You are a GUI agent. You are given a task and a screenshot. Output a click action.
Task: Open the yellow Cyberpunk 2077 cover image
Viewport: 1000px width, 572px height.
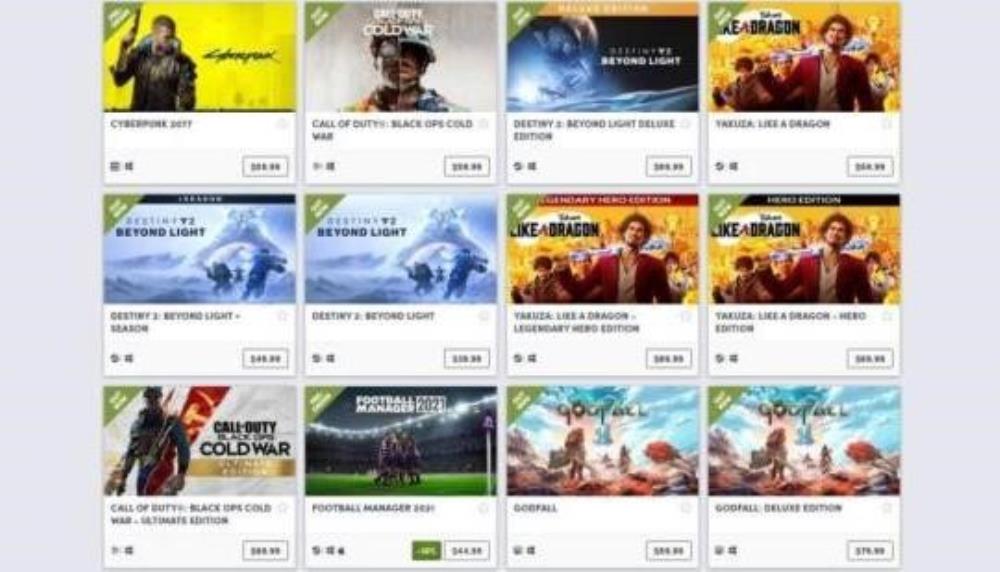pos(200,57)
